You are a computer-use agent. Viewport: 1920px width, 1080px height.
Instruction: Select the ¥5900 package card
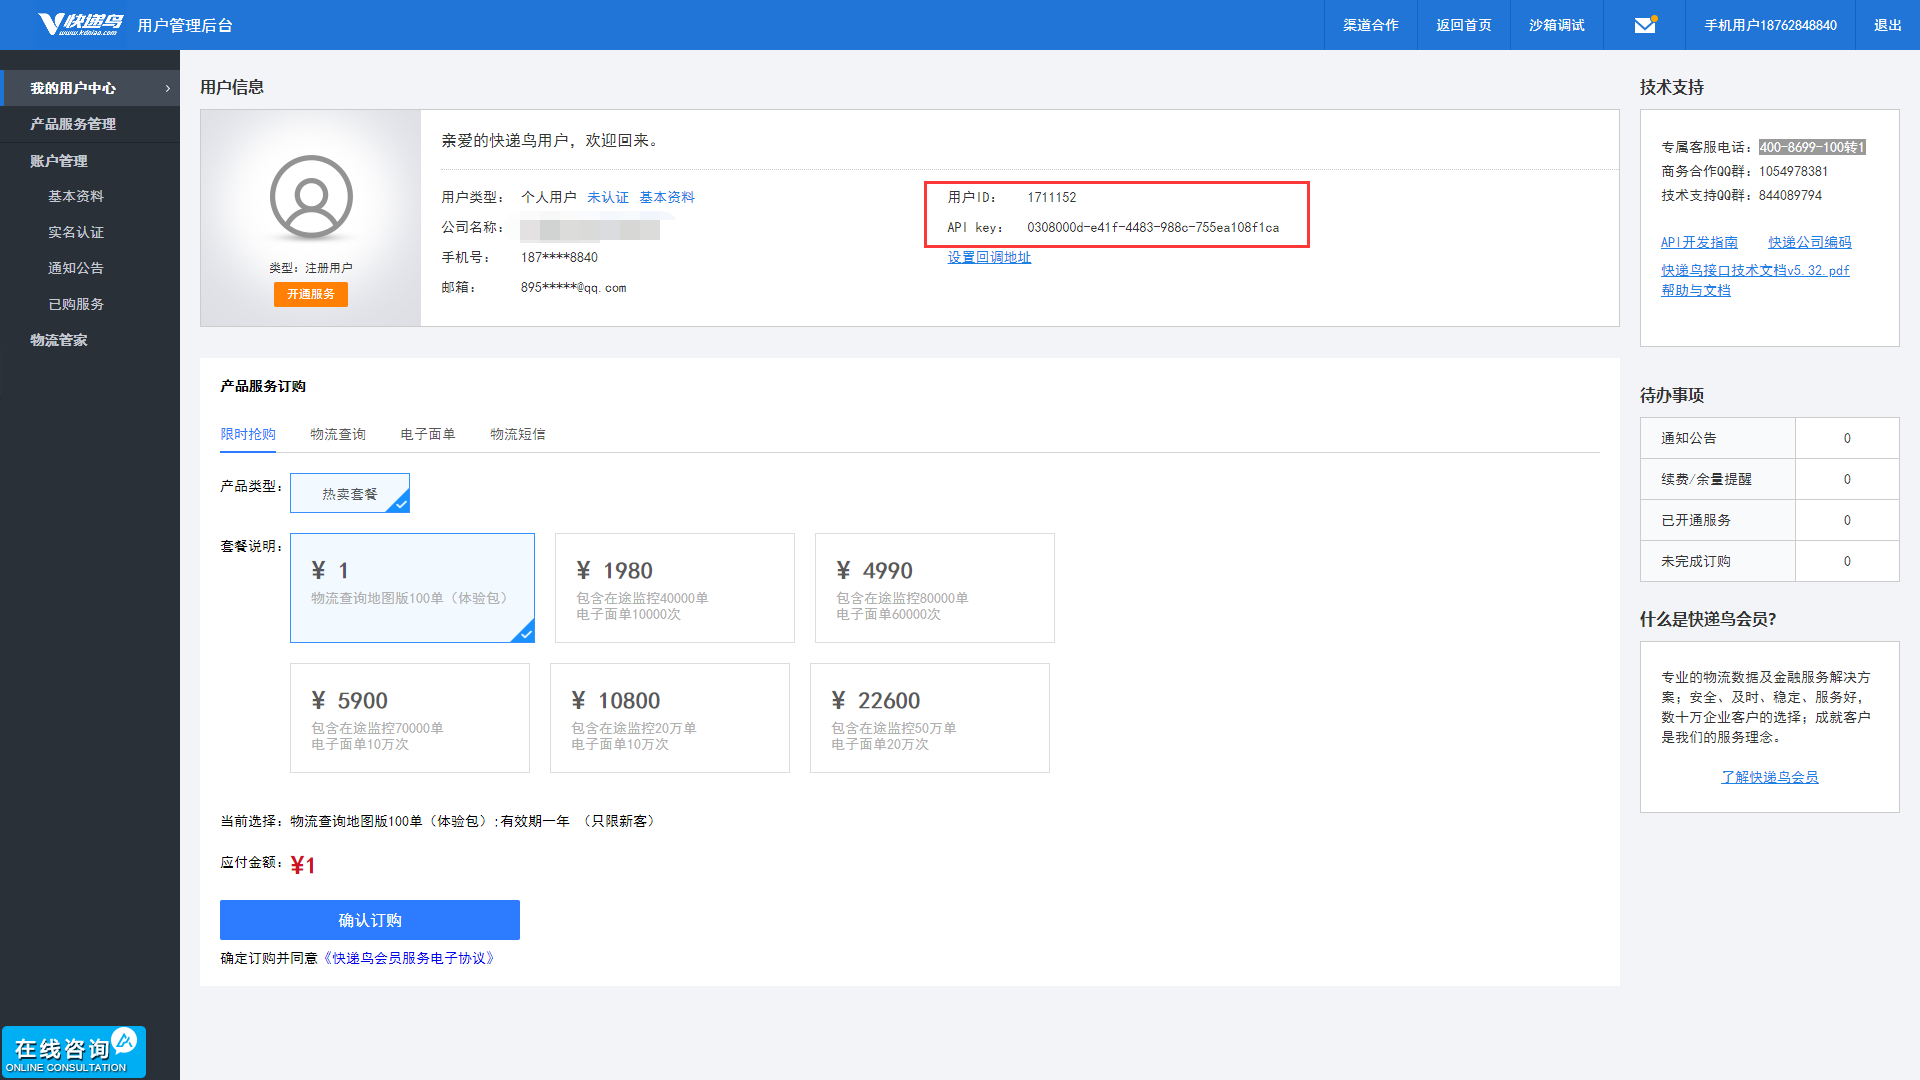coord(410,718)
